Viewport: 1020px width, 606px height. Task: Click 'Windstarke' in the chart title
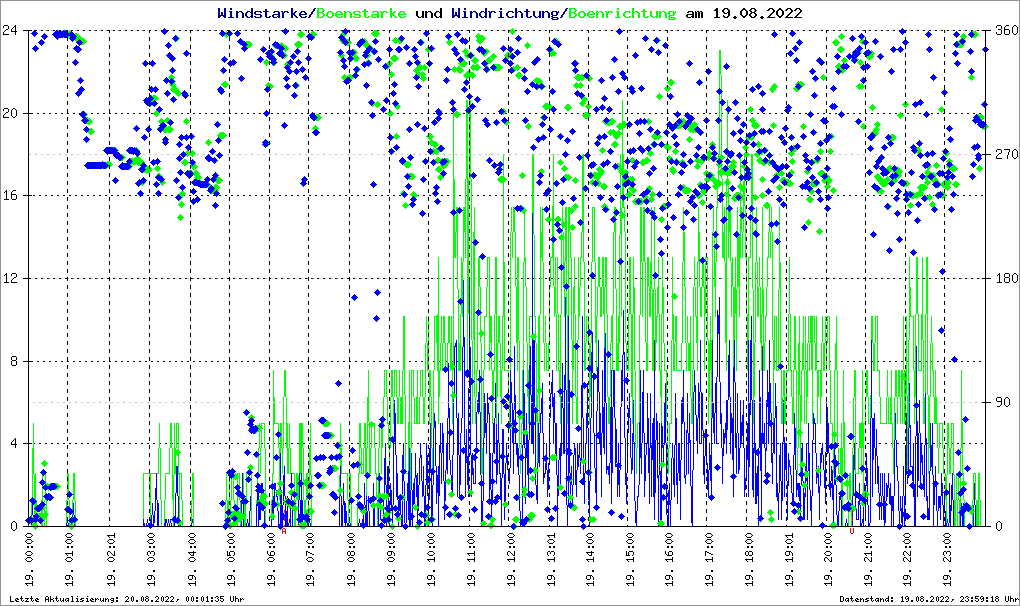pos(264,14)
